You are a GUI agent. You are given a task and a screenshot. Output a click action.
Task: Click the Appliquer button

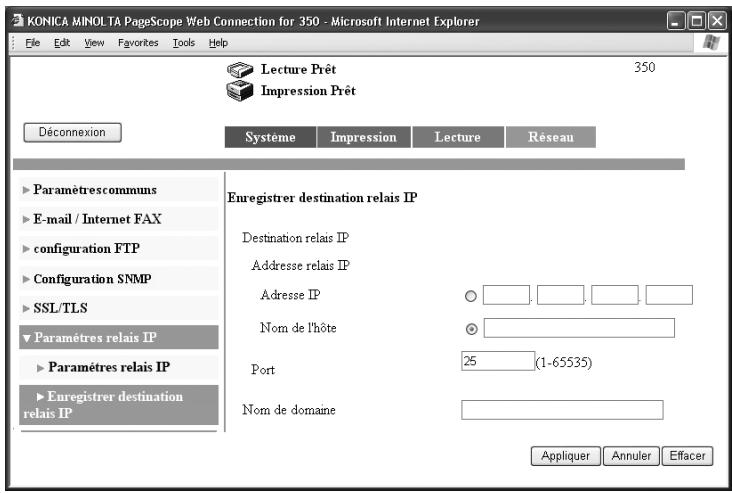coord(565,456)
